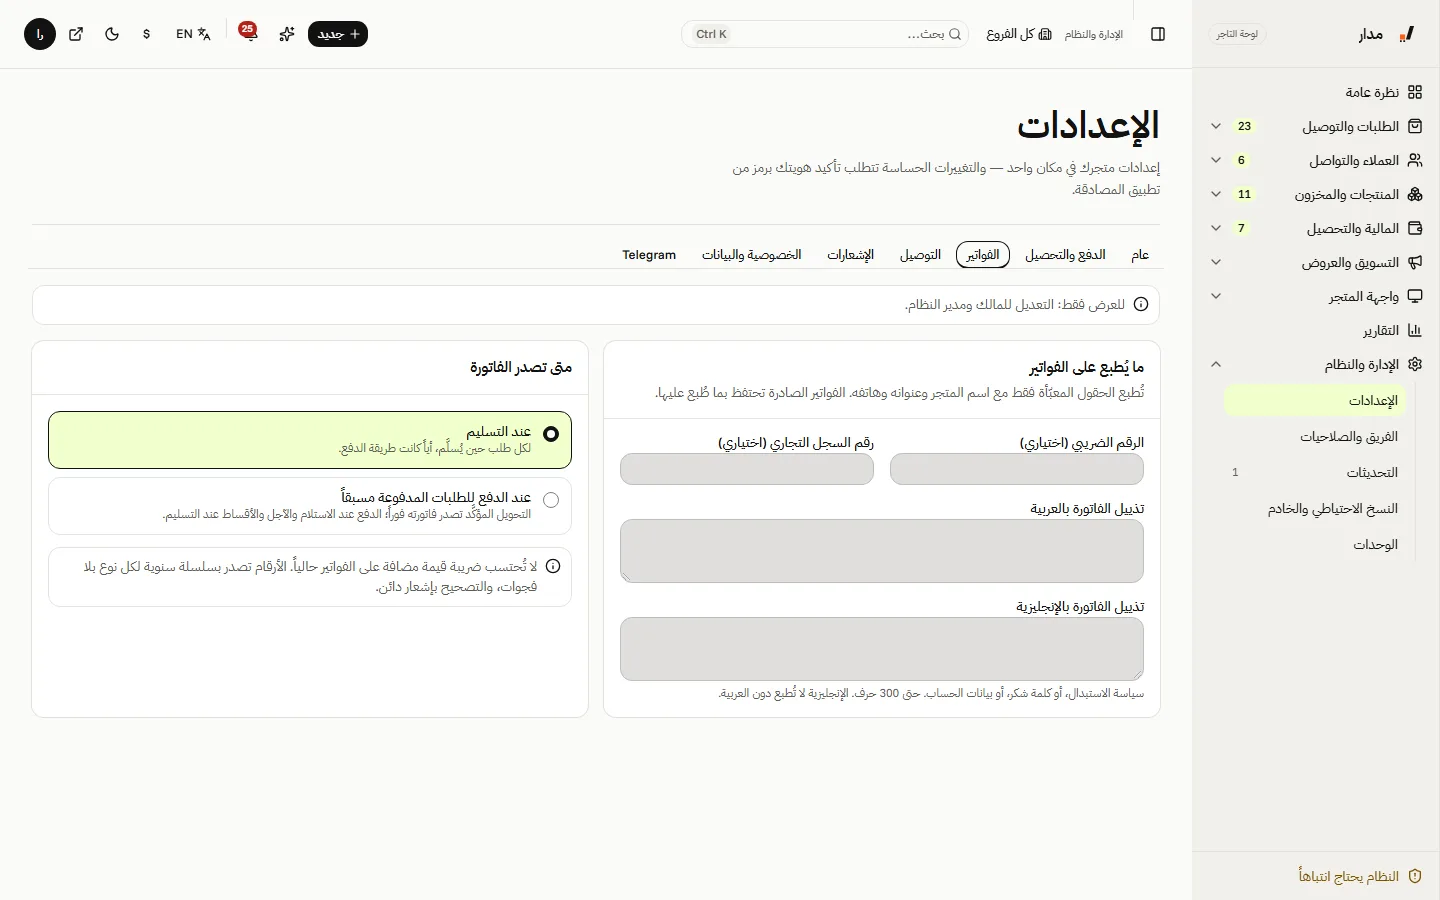The width and height of the screenshot is (1440, 900).
Task: Select عند الدفع للطلبات المدفوعة مسبقاً radio
Action: point(310,506)
